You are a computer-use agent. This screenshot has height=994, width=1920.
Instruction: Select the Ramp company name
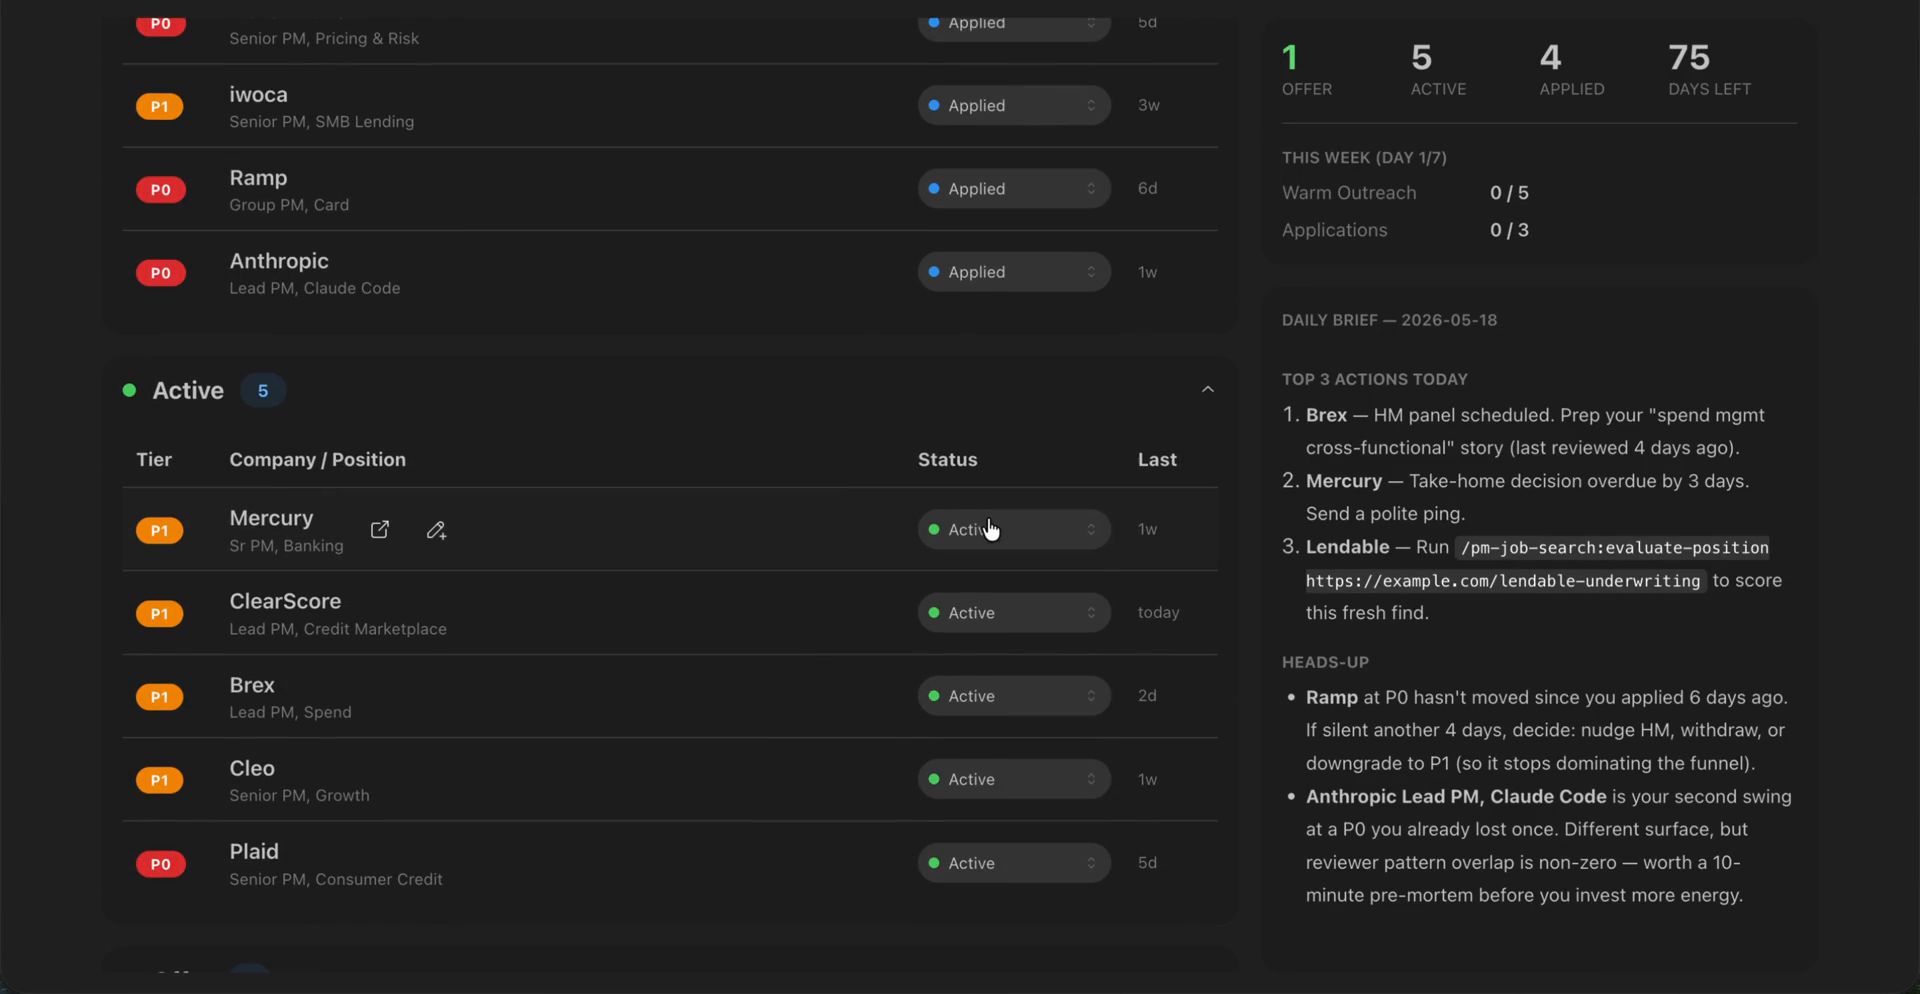[x=258, y=178]
